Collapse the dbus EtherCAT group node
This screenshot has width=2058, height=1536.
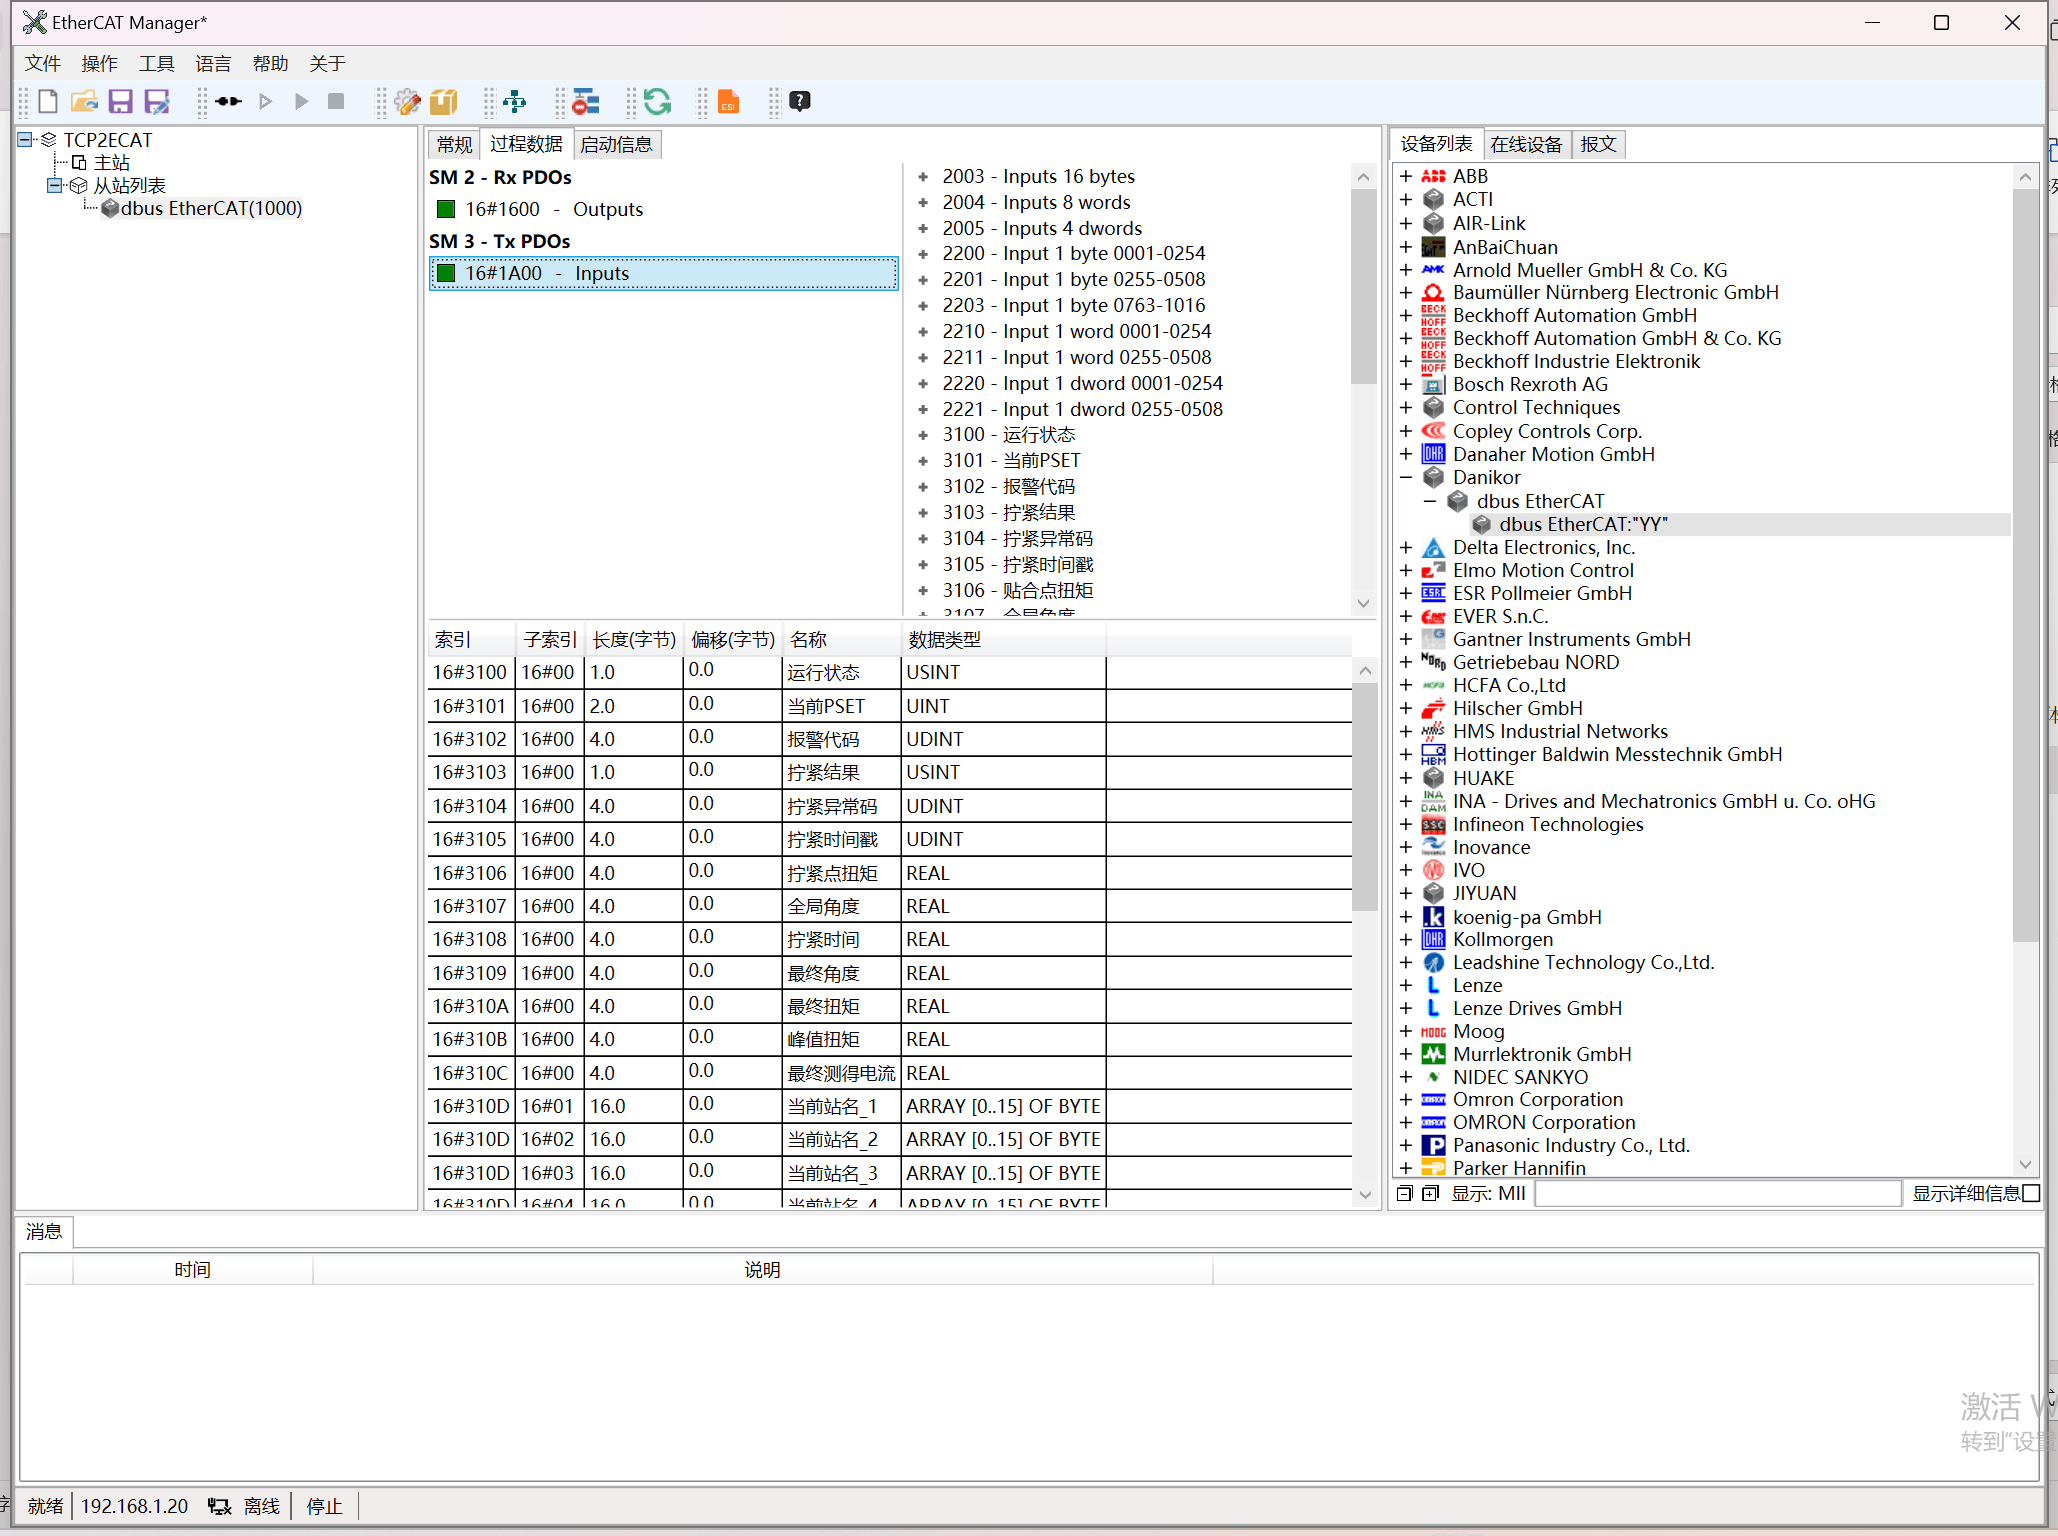coord(1429,501)
